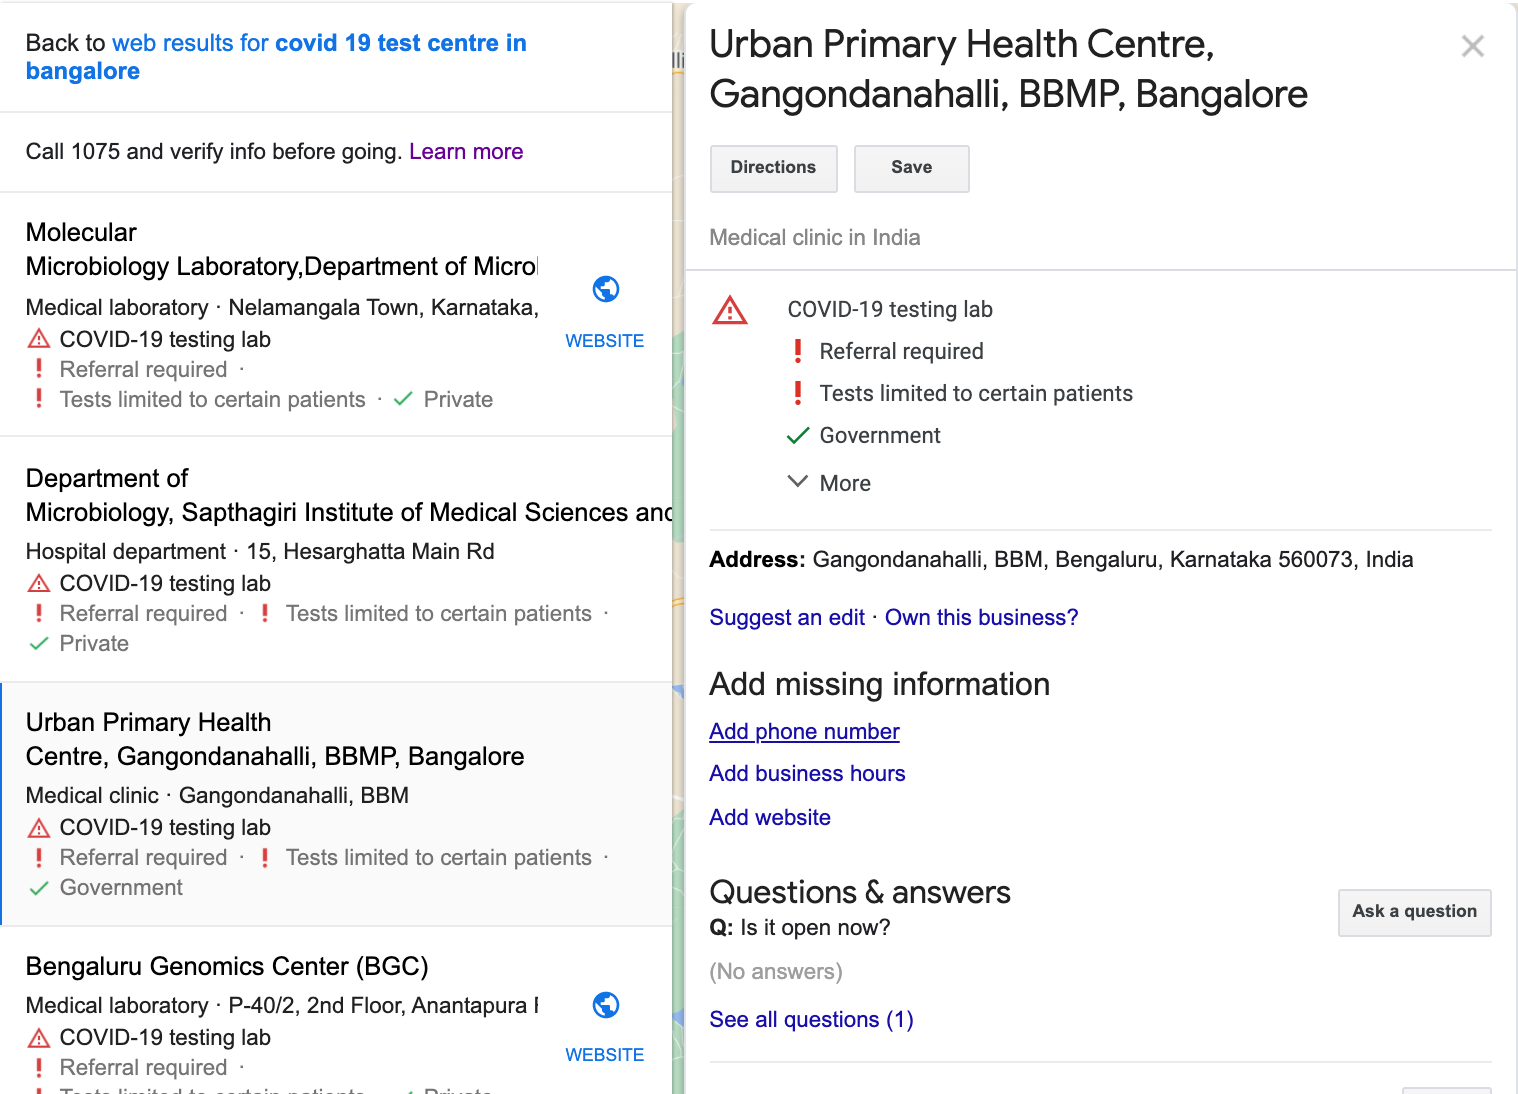Click the warning triangle icon in Urban Primary Health listing

click(x=39, y=827)
